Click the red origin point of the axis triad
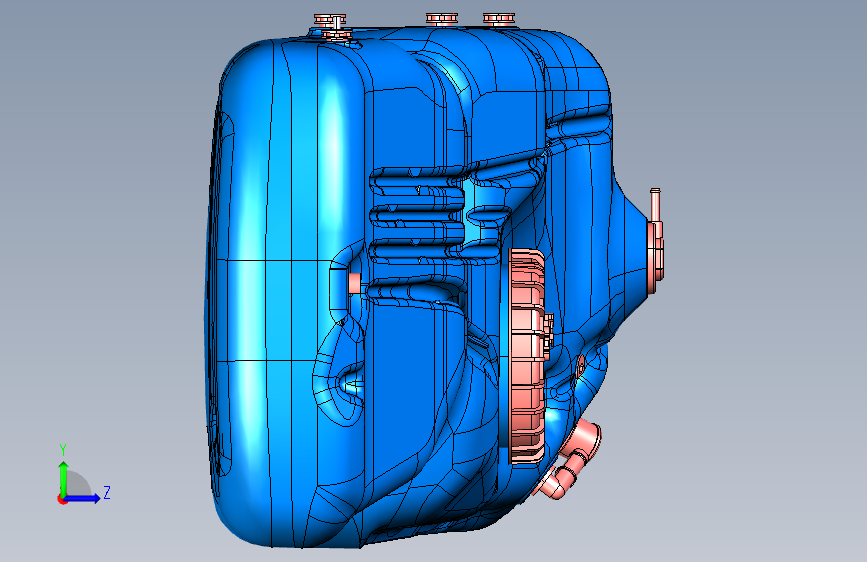 click(62, 499)
